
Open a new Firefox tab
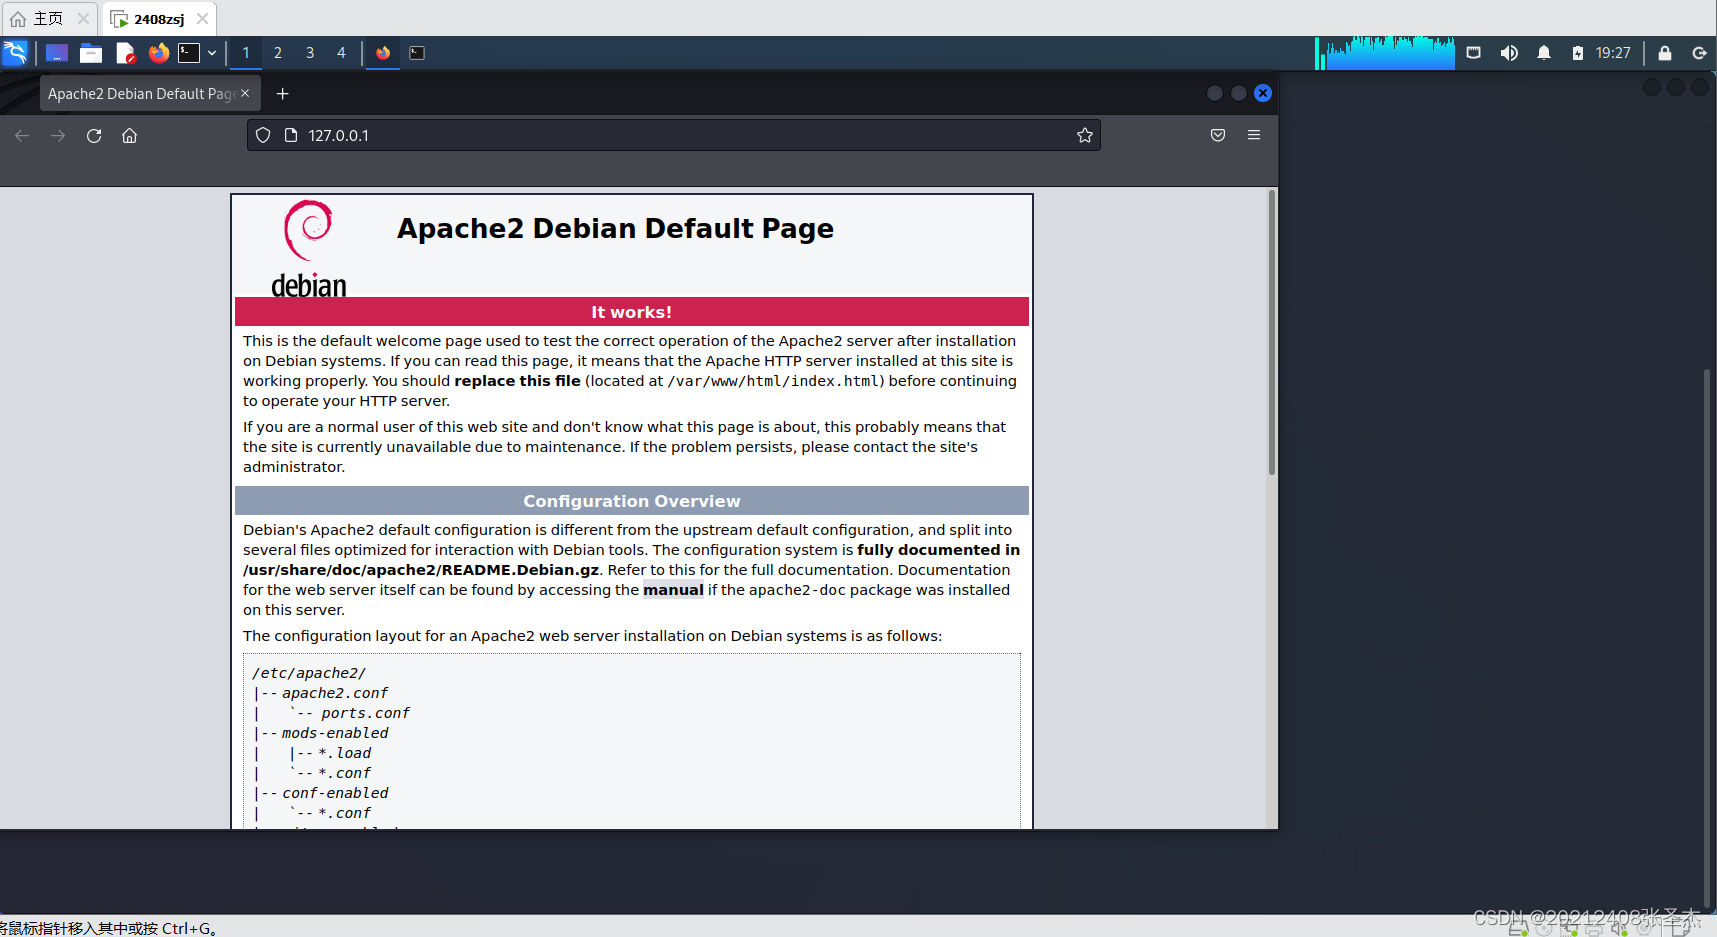(x=283, y=93)
